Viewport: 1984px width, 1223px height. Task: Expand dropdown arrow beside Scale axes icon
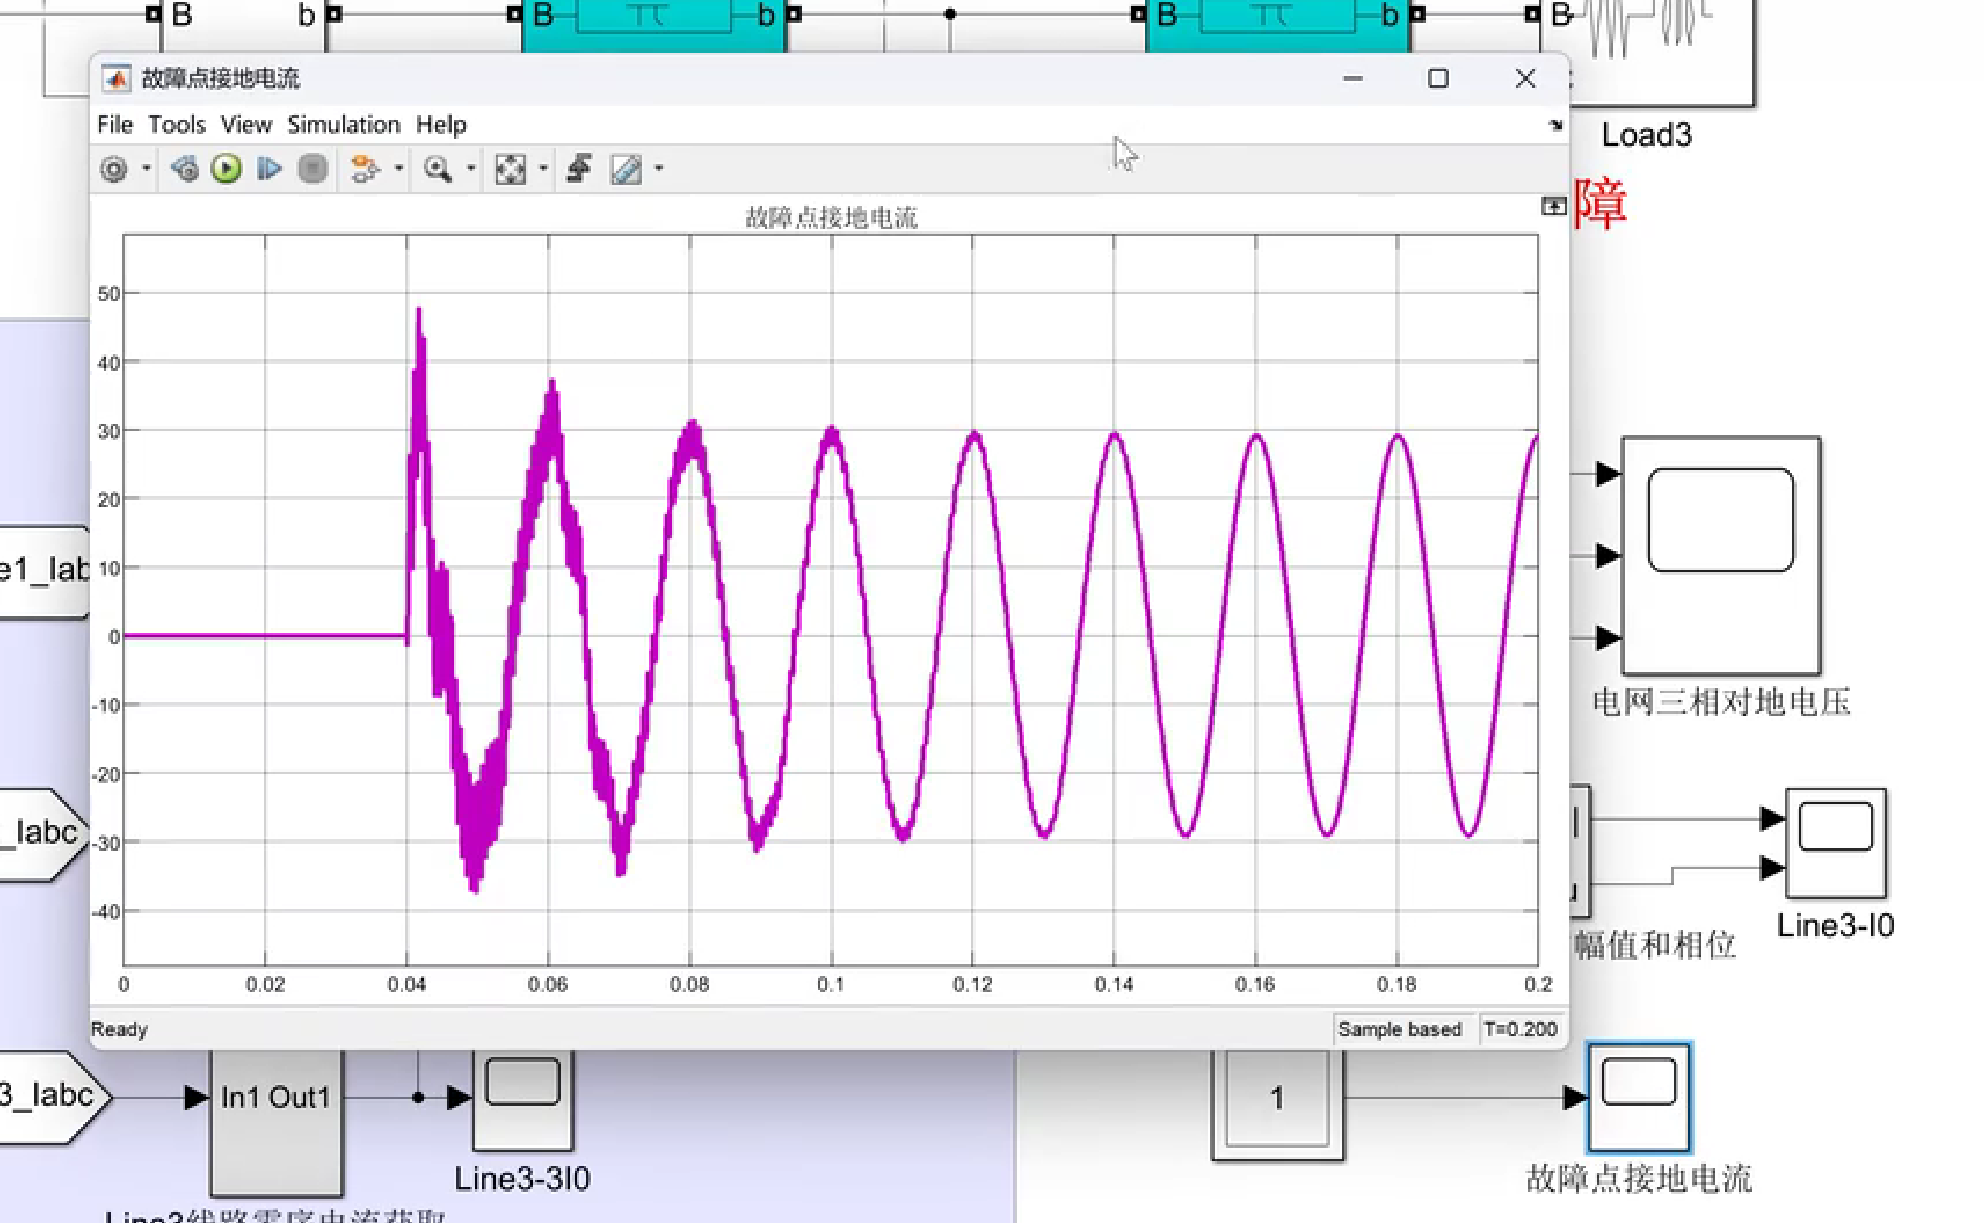coord(543,169)
